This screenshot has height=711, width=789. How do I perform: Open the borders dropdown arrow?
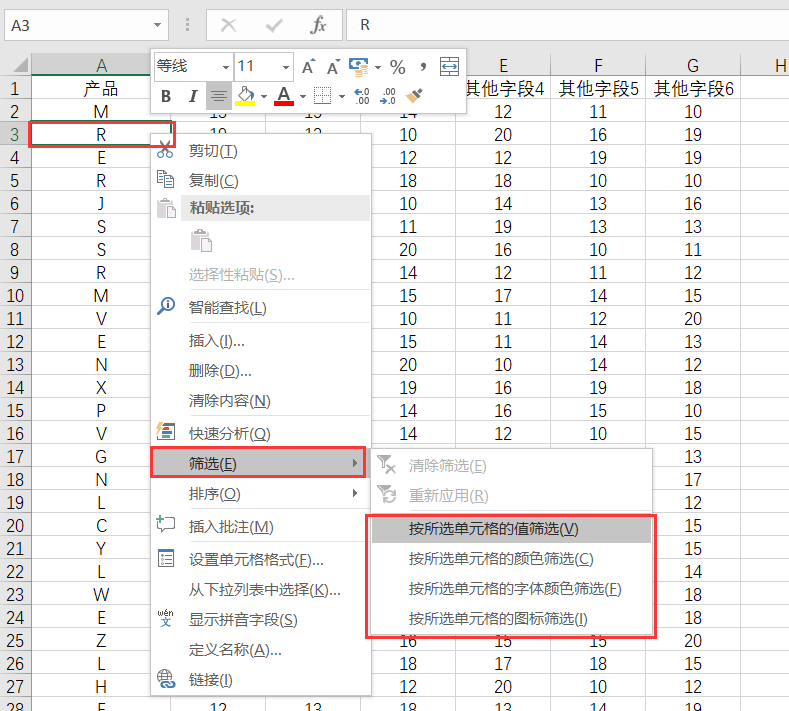click(x=342, y=96)
